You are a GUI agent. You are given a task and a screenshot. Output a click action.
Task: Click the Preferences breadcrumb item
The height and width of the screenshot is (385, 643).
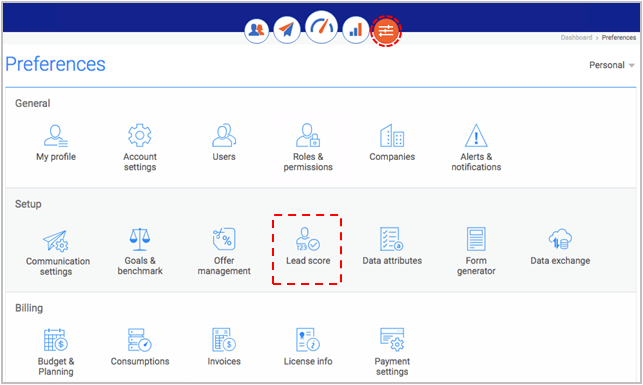click(619, 37)
